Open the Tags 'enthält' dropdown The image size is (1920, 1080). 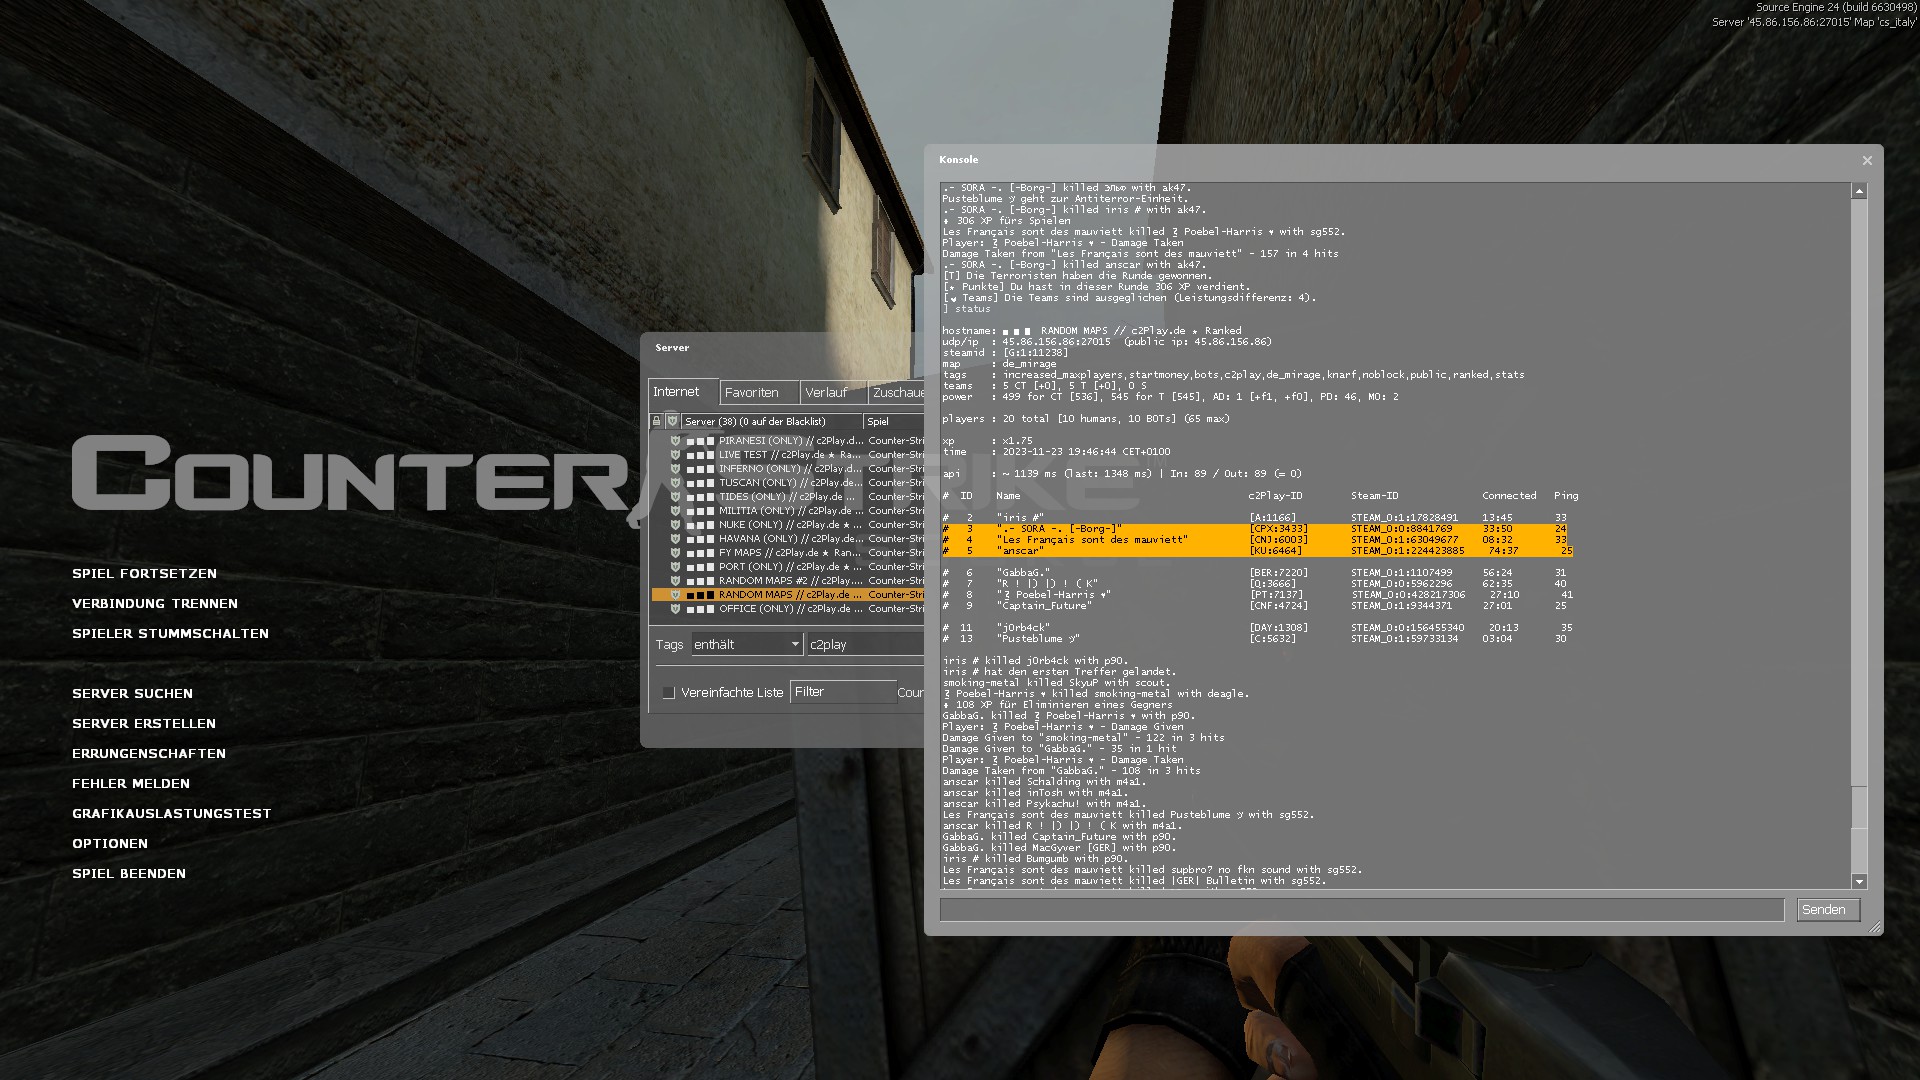pyautogui.click(x=747, y=645)
